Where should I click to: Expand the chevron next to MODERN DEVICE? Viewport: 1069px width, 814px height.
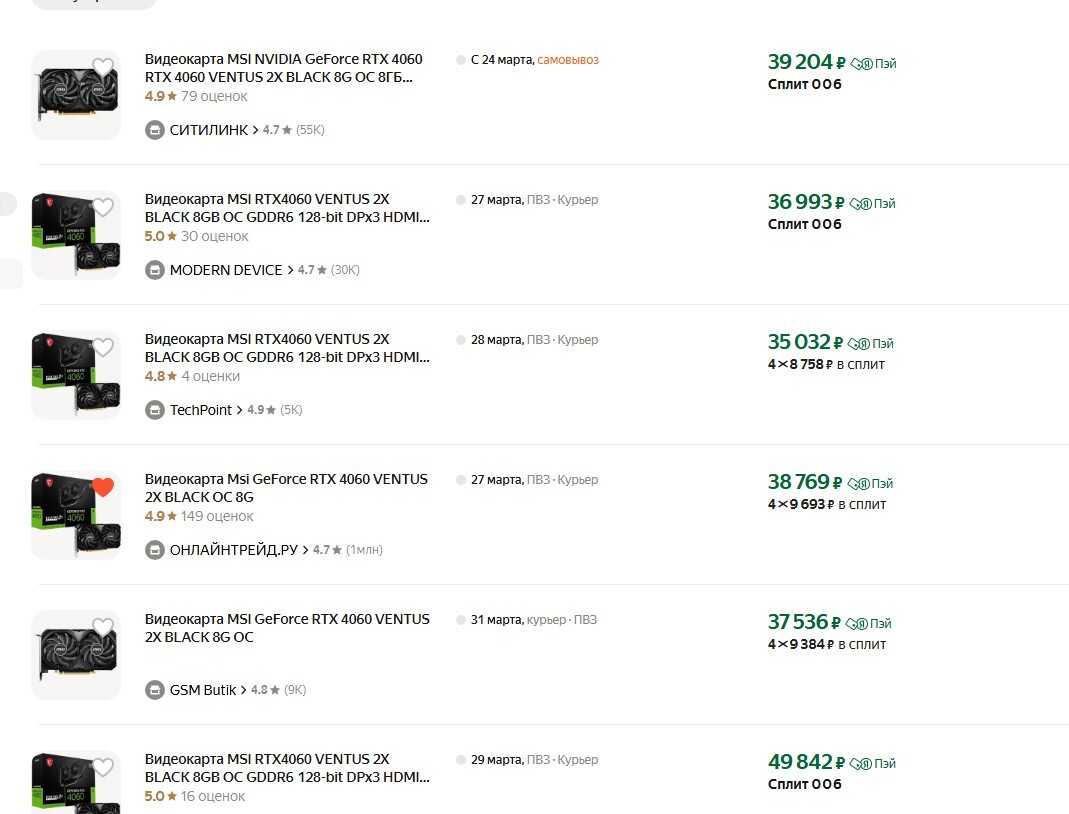(x=290, y=270)
